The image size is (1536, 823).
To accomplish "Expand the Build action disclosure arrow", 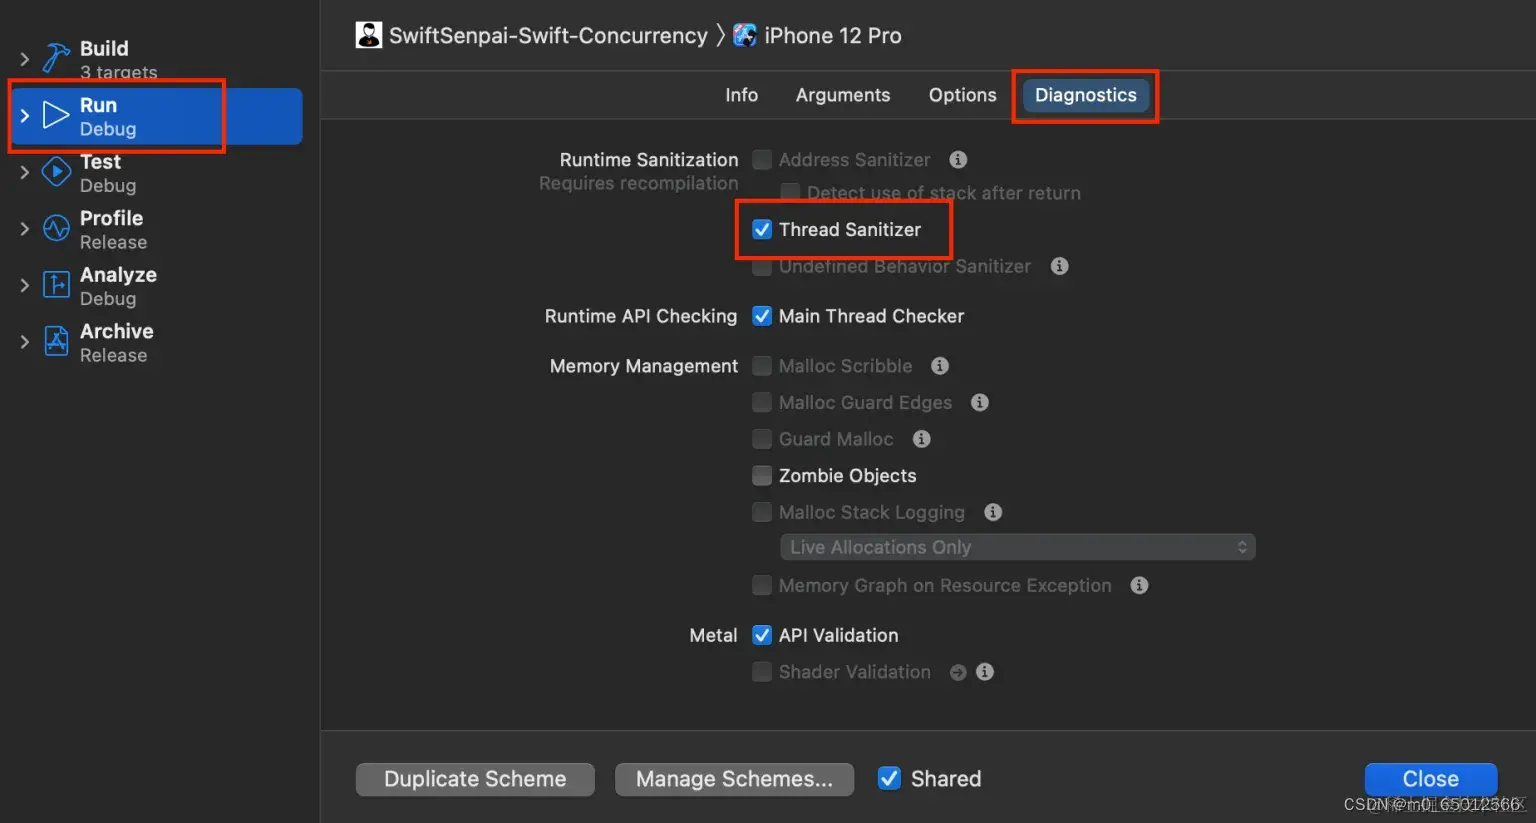I will [25, 59].
